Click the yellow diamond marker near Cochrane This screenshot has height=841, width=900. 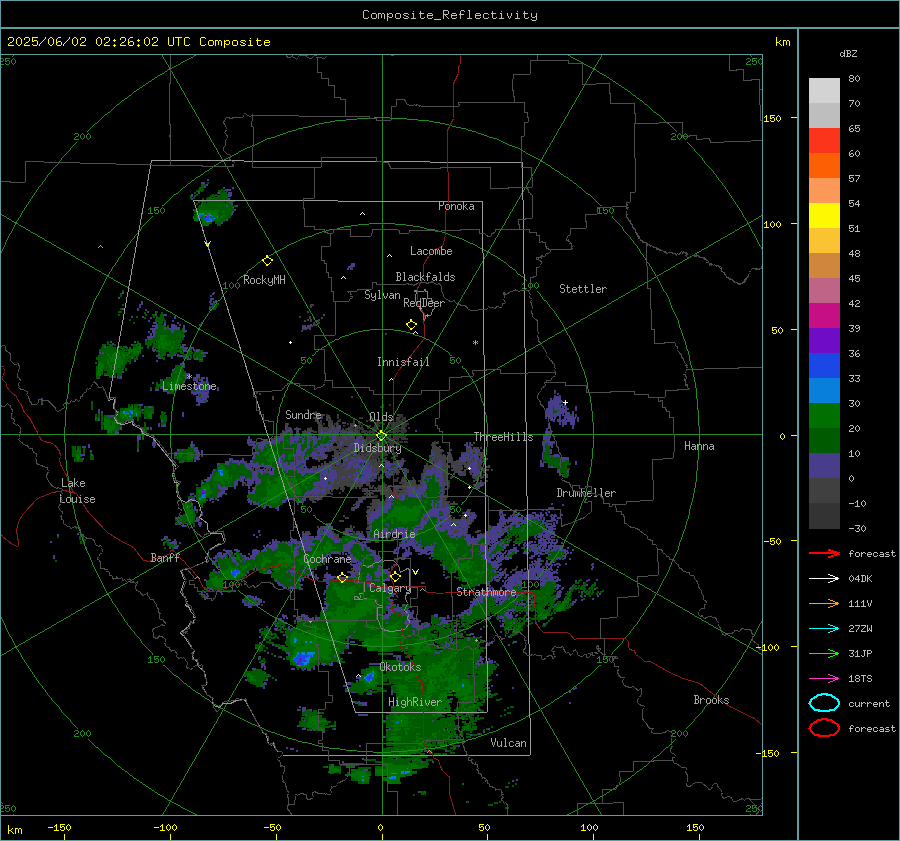(342, 578)
